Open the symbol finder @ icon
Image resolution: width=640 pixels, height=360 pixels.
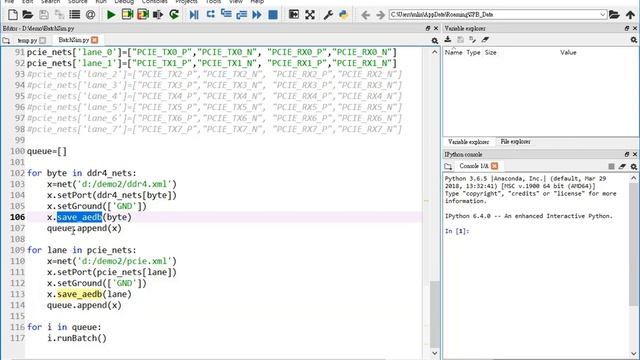click(90, 15)
